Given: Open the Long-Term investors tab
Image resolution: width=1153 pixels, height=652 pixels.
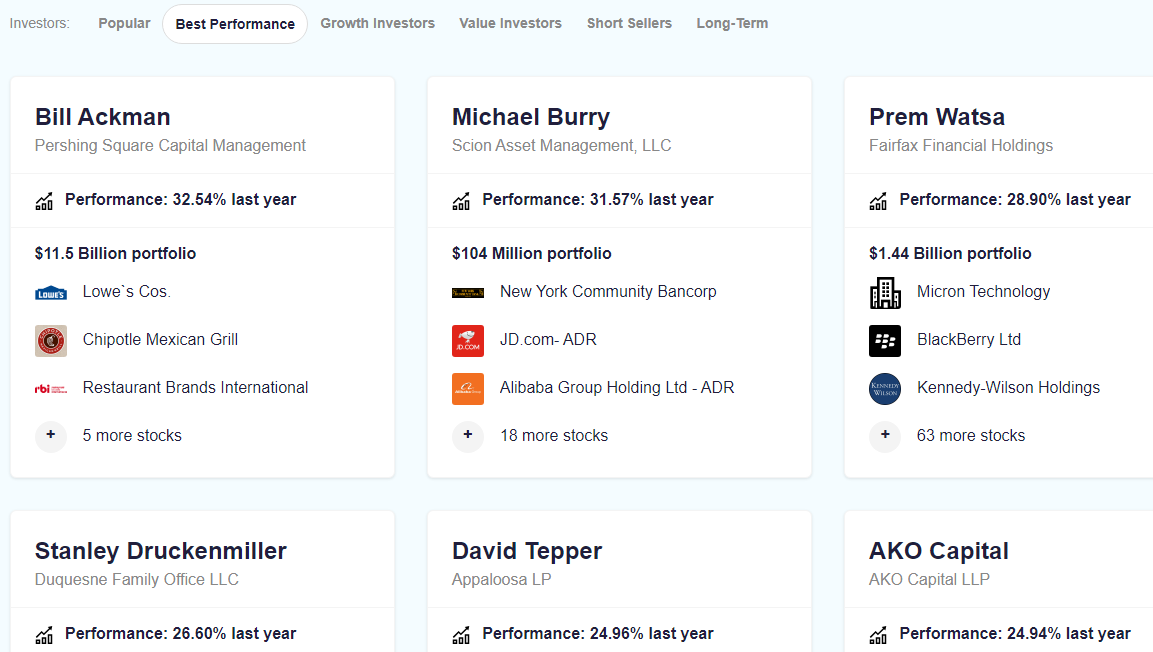Looking at the screenshot, I should pyautogui.click(x=732, y=24).
